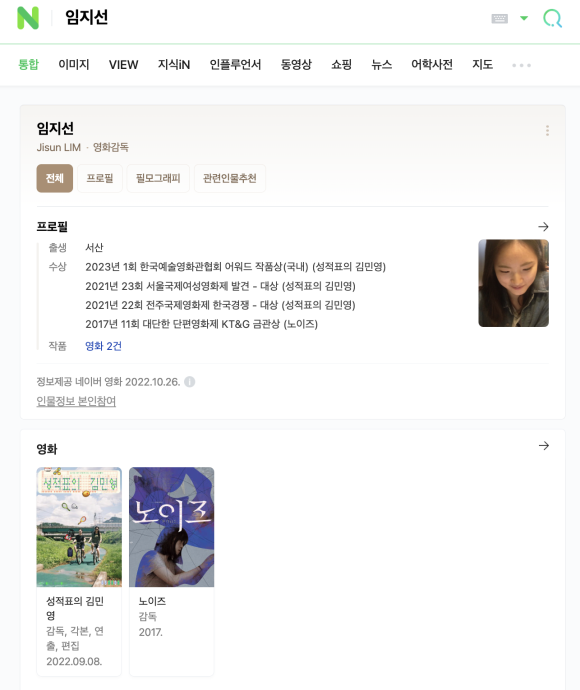Click the 2021년 22회 전주국제영화제 award line

point(220,305)
